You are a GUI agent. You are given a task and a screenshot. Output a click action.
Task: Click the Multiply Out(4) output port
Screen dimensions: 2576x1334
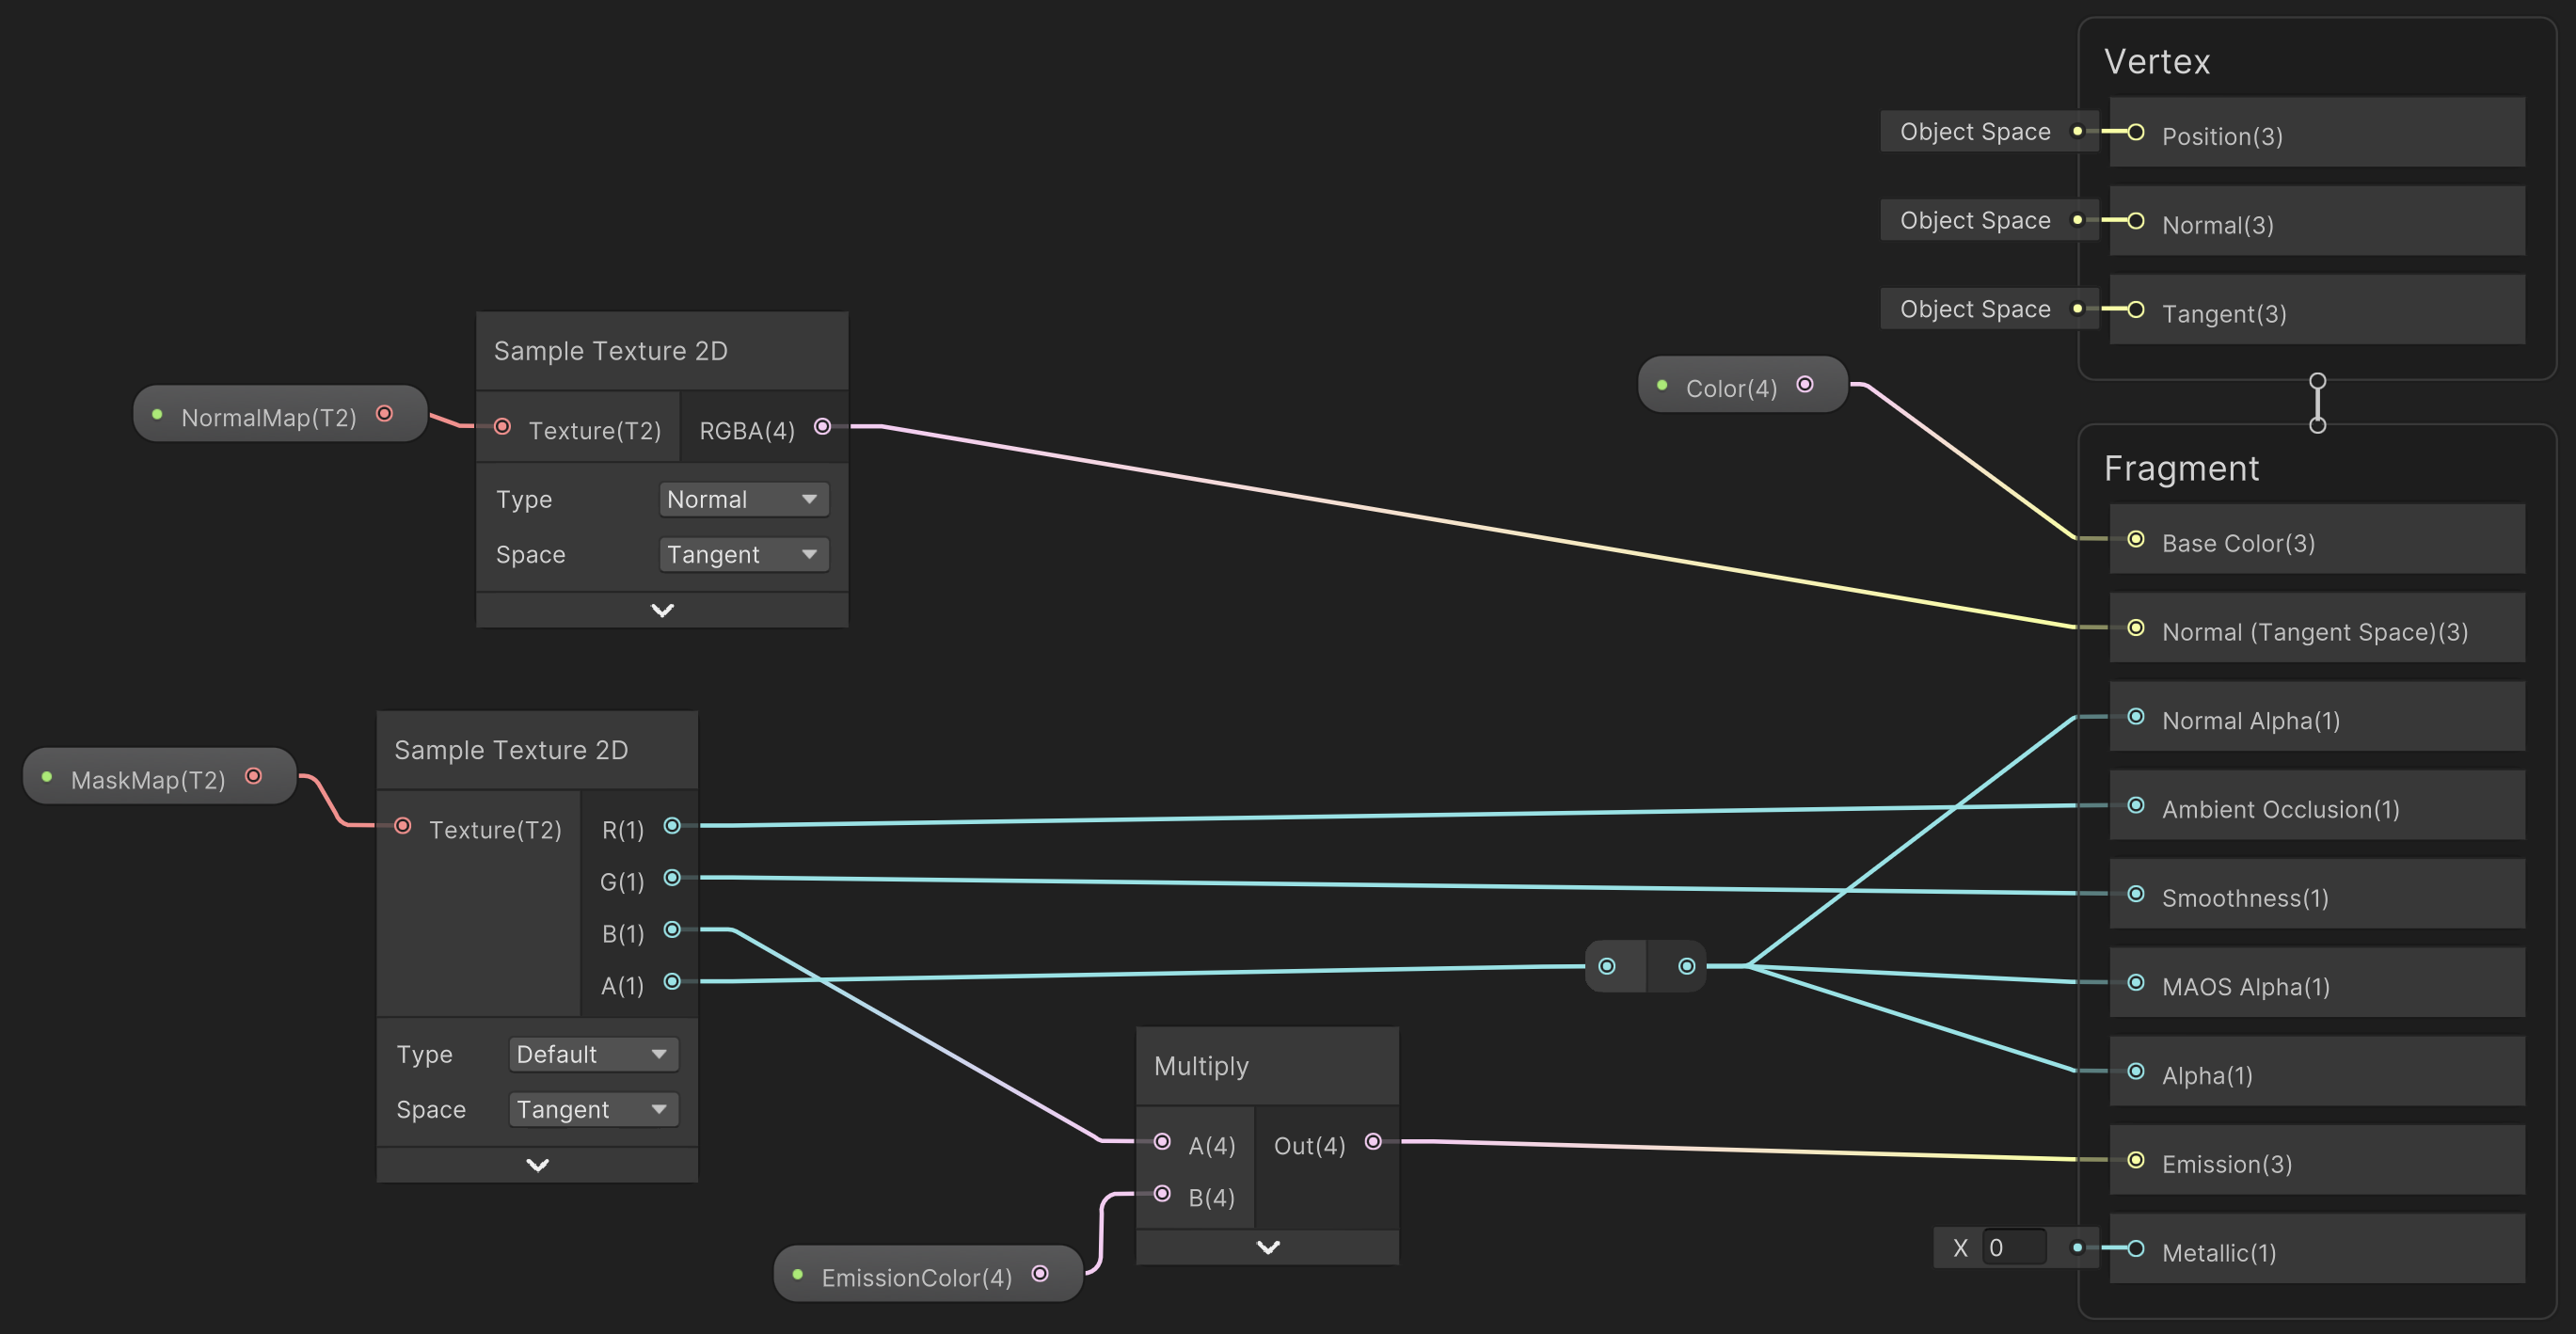[1373, 1142]
